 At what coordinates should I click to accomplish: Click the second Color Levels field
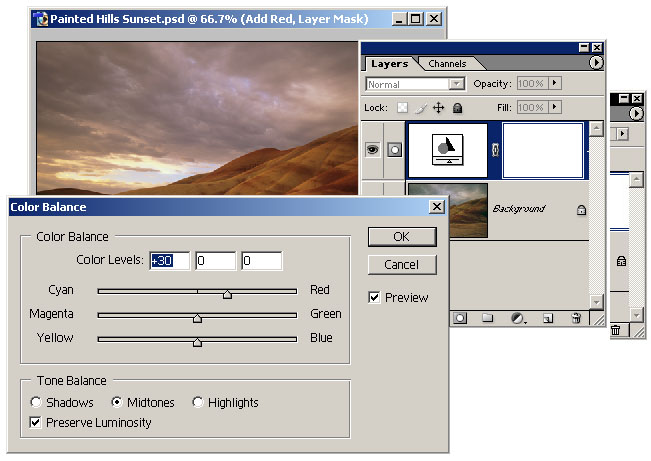coord(215,261)
